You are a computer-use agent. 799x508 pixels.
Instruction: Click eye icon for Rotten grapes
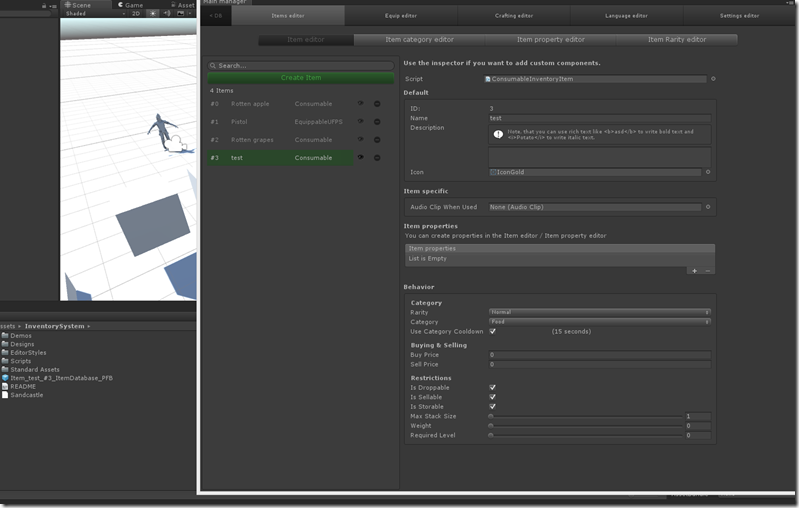(361, 139)
